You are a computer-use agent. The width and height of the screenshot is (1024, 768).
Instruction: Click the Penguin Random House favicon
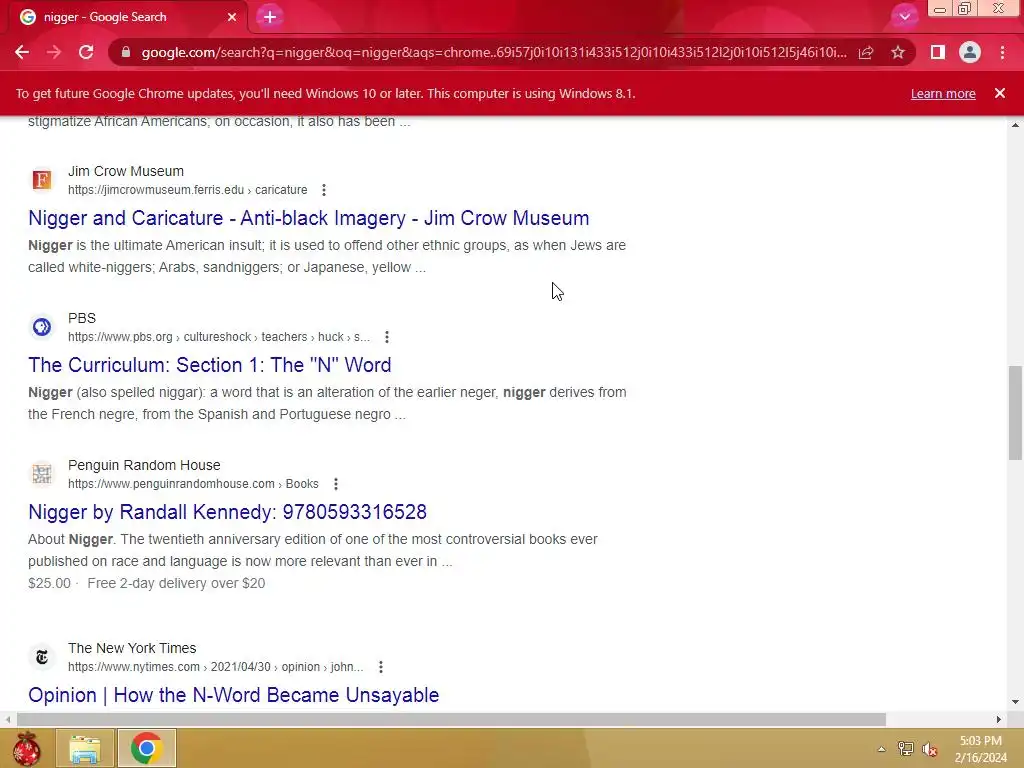[x=42, y=473]
